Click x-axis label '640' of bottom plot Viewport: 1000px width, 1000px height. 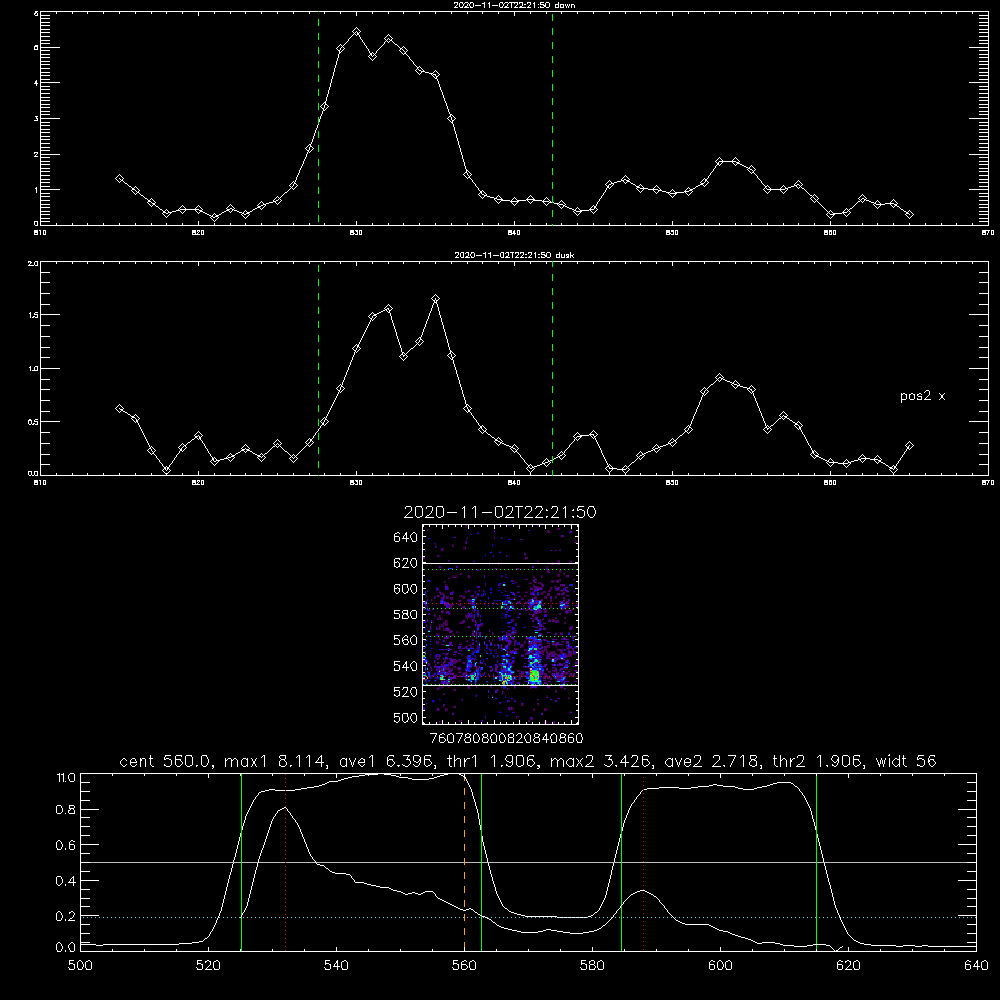click(x=976, y=966)
